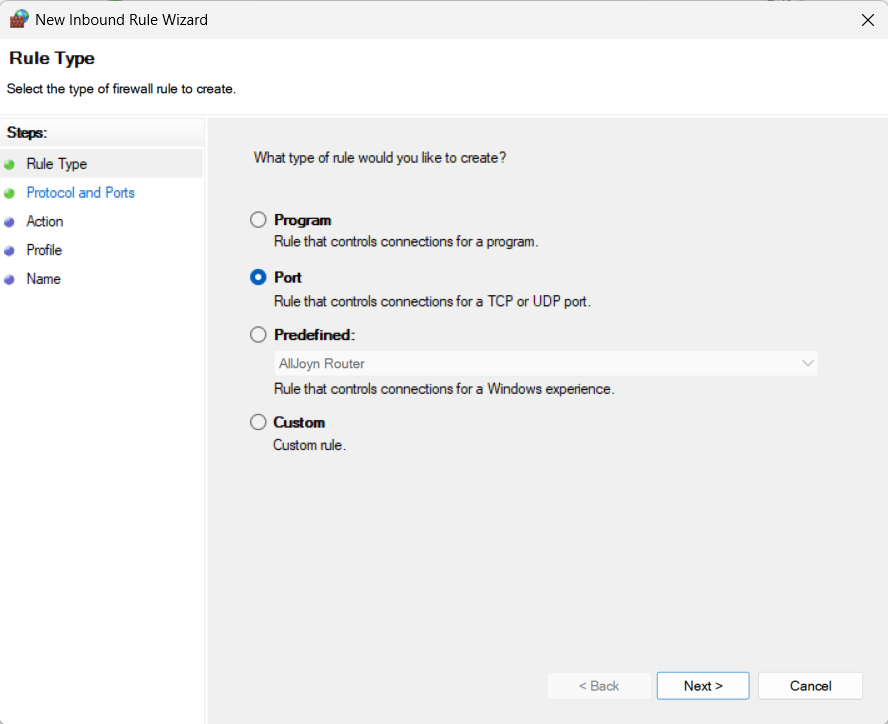Go to the Rule Type step
Viewport: 888px width, 724px height.
57,164
